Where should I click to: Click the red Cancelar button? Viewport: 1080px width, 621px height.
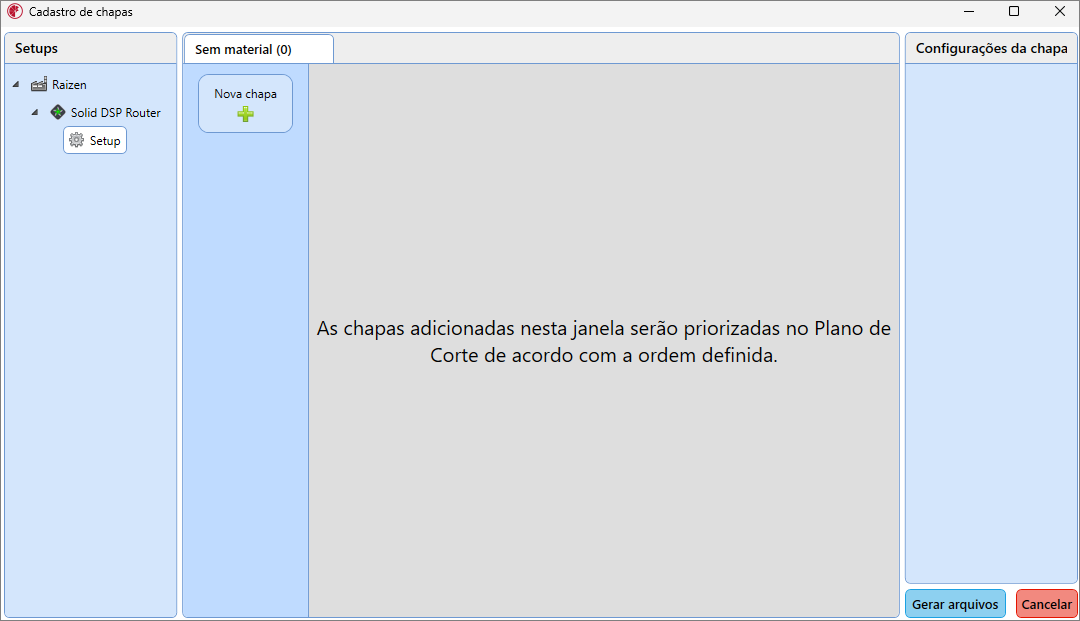tap(1046, 604)
